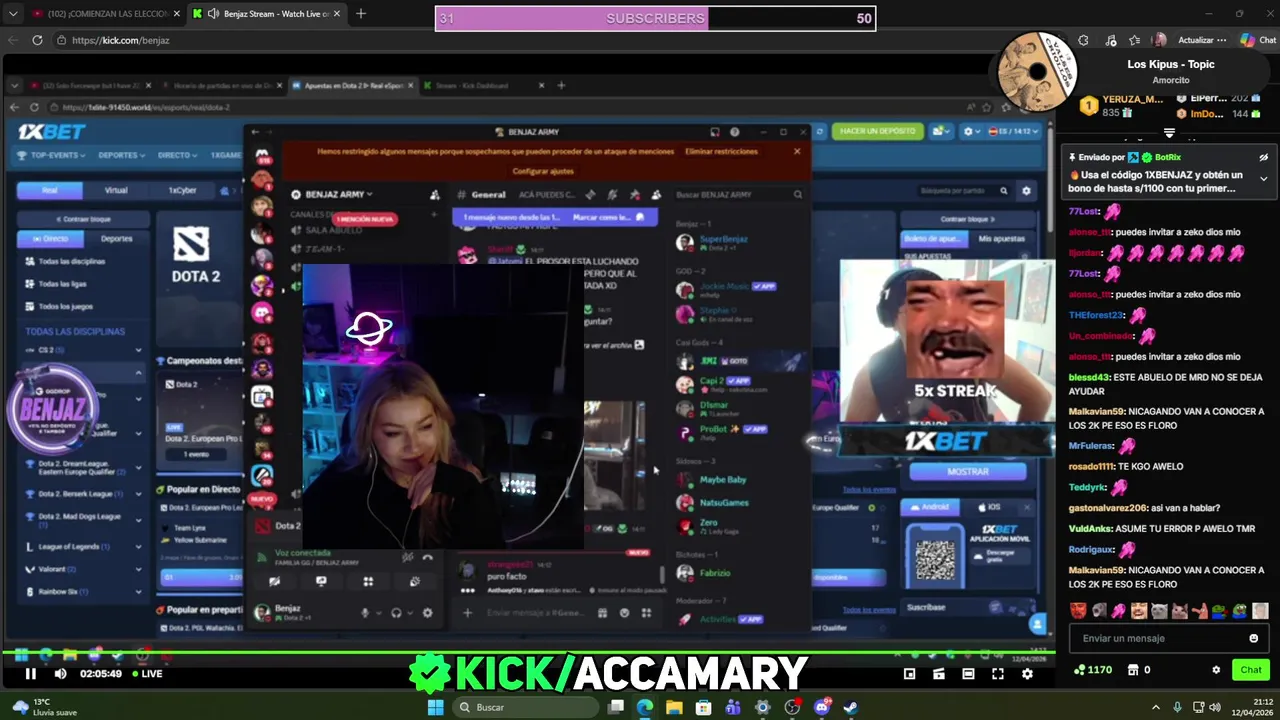This screenshot has height=720, width=1280.
Task: Open the channel points balance 1170
Action: coord(1093,670)
